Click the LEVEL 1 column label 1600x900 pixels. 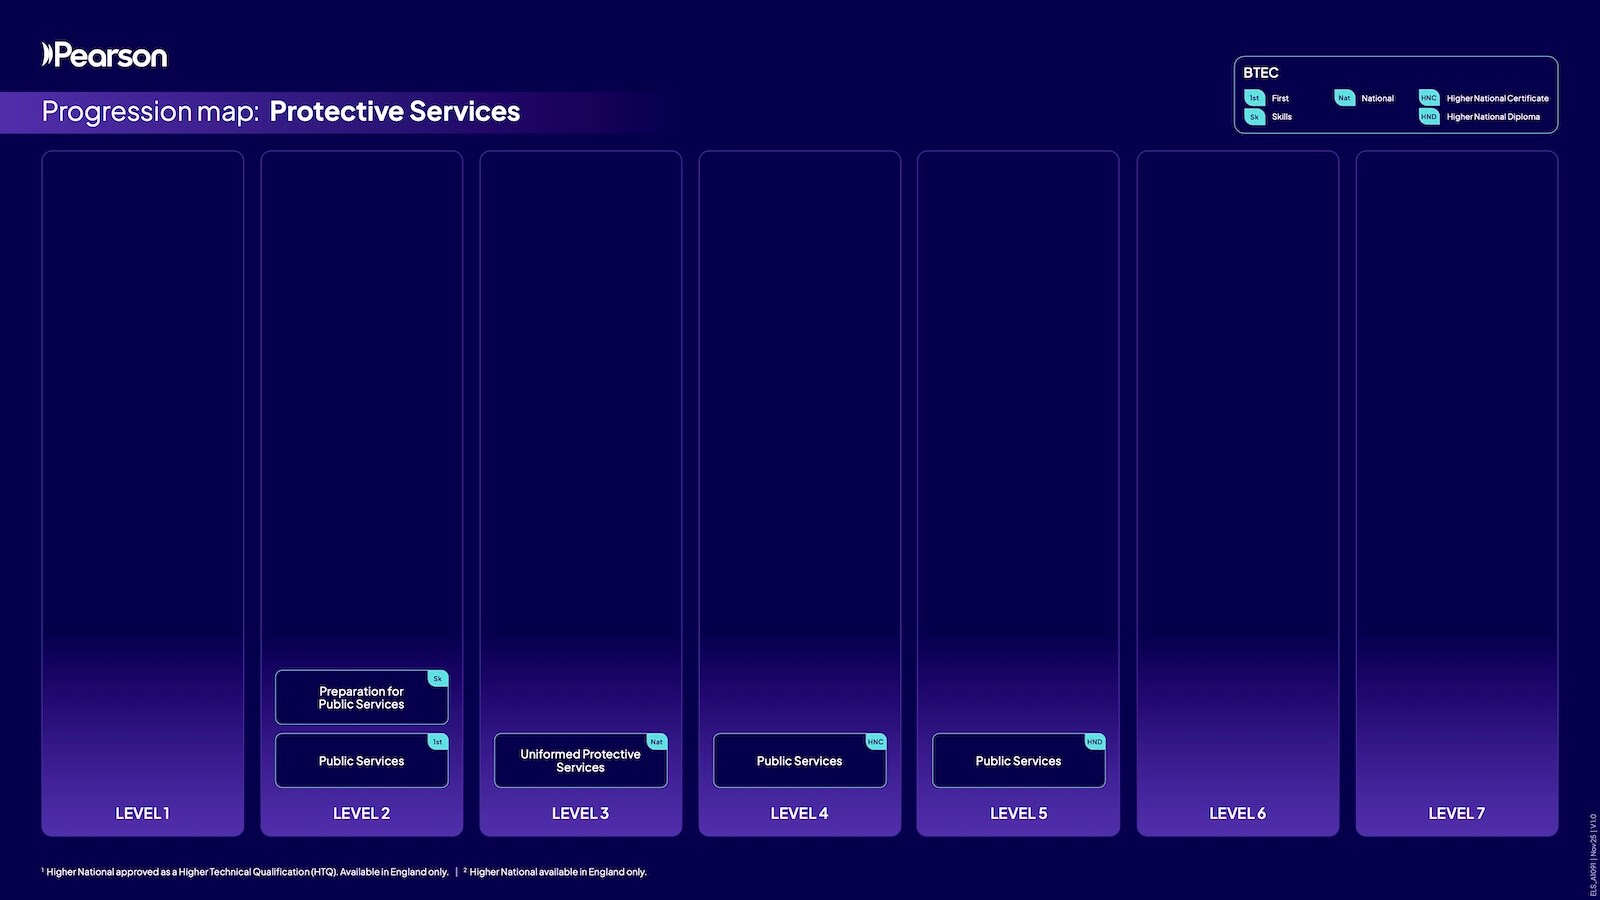click(142, 813)
